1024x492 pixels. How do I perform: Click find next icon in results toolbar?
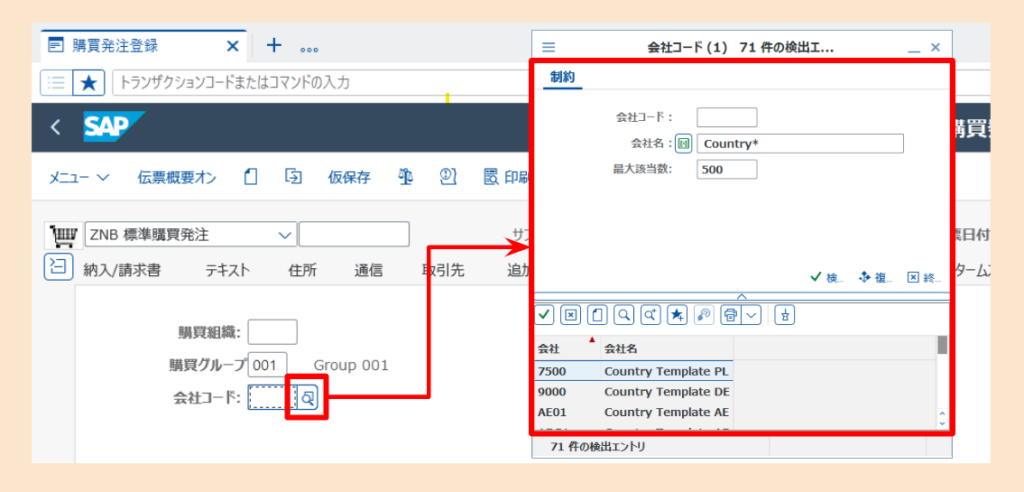pyautogui.click(x=650, y=315)
